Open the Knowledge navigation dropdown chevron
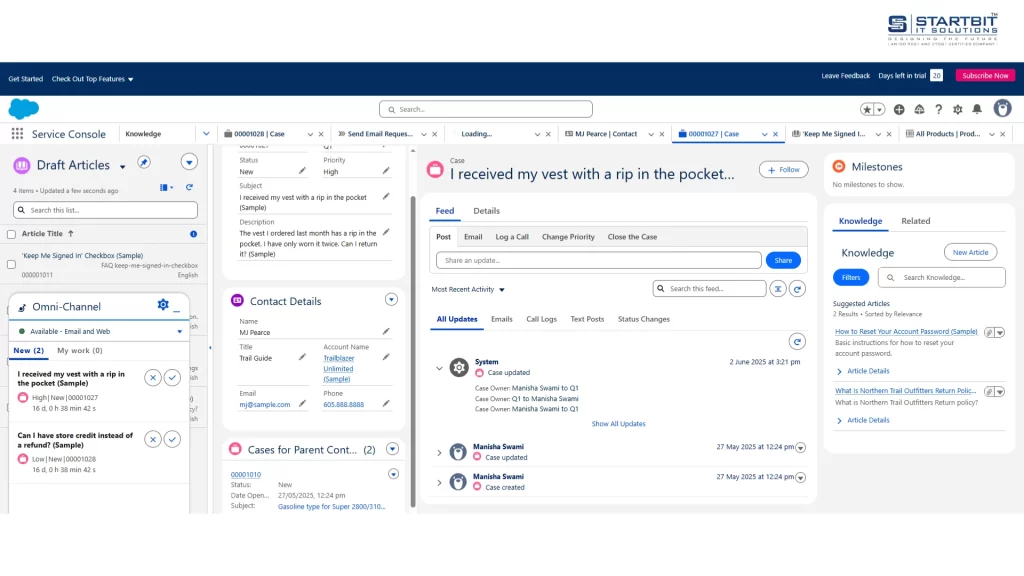Image resolution: width=1024 pixels, height=576 pixels. (206, 134)
